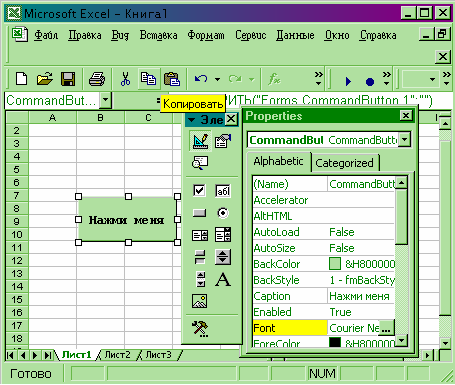
Task: Open the Name Box dropdown arrow
Action: click(x=105, y=100)
